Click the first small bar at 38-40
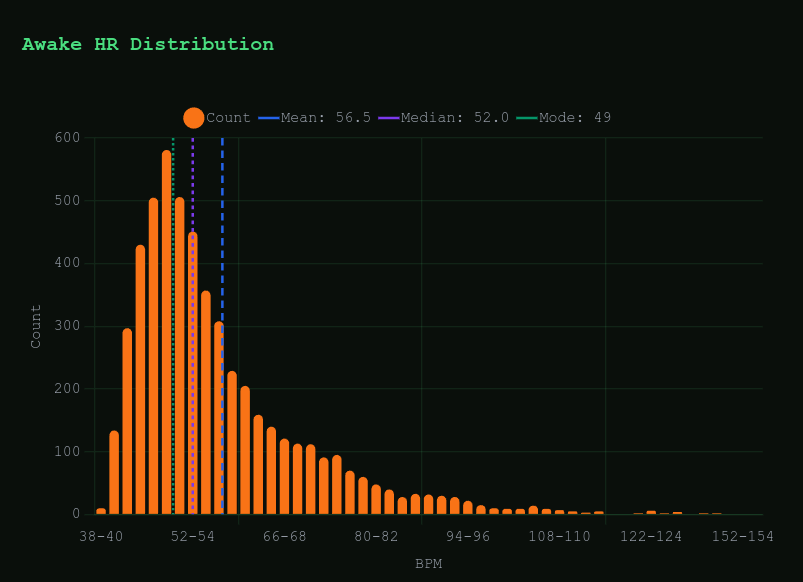Screen dimensions: 803x582 (x=101, y=511)
